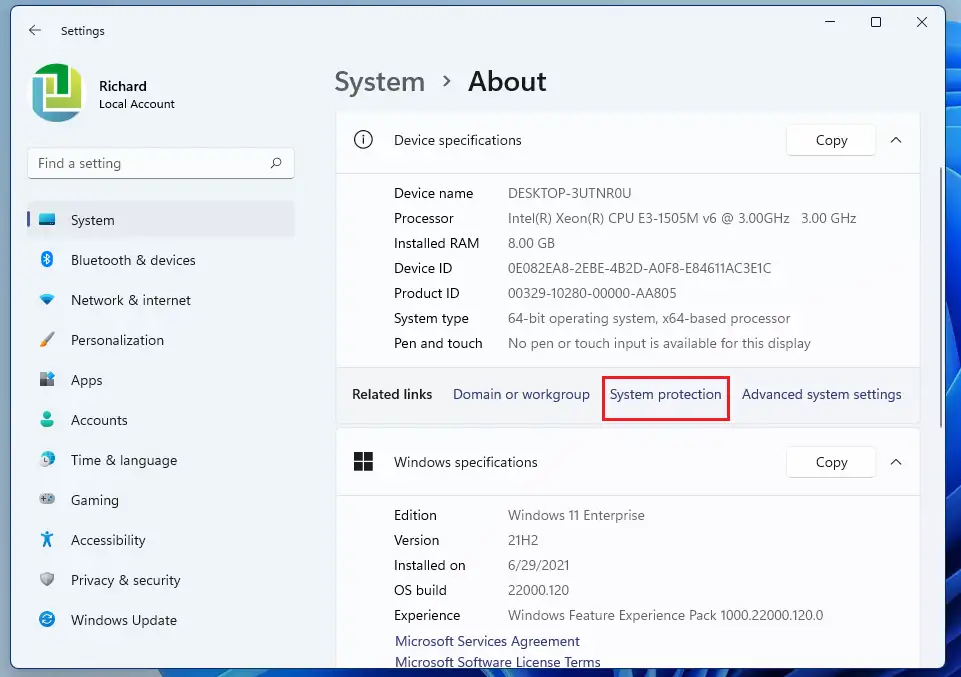Click the Windows 11 Enterprise edition value
This screenshot has width=961, height=677.
(x=576, y=515)
